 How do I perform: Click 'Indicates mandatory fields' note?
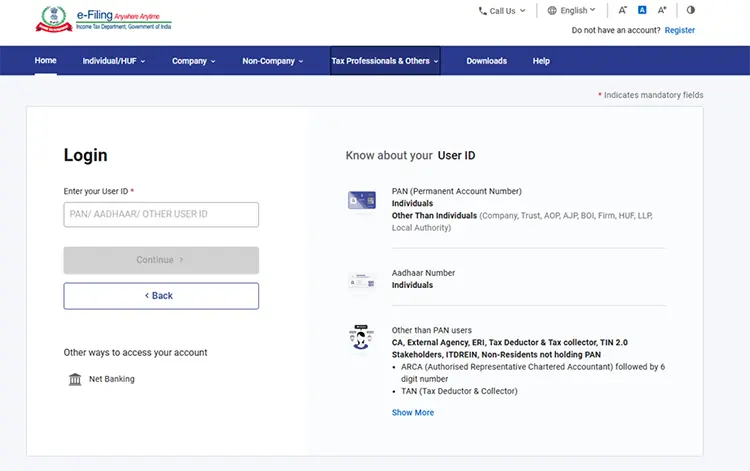pos(653,95)
